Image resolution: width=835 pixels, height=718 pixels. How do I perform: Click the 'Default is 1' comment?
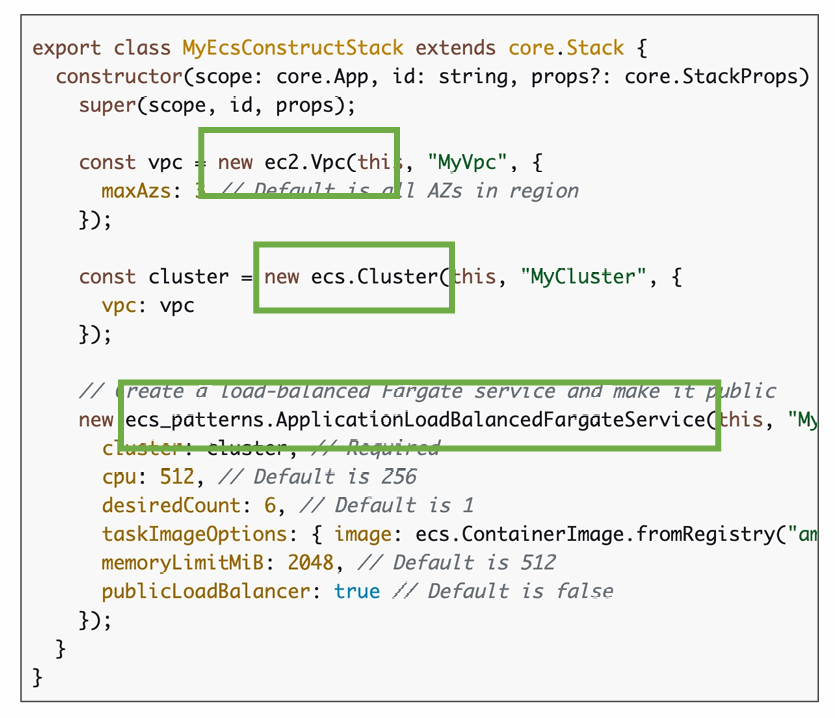tap(404, 505)
